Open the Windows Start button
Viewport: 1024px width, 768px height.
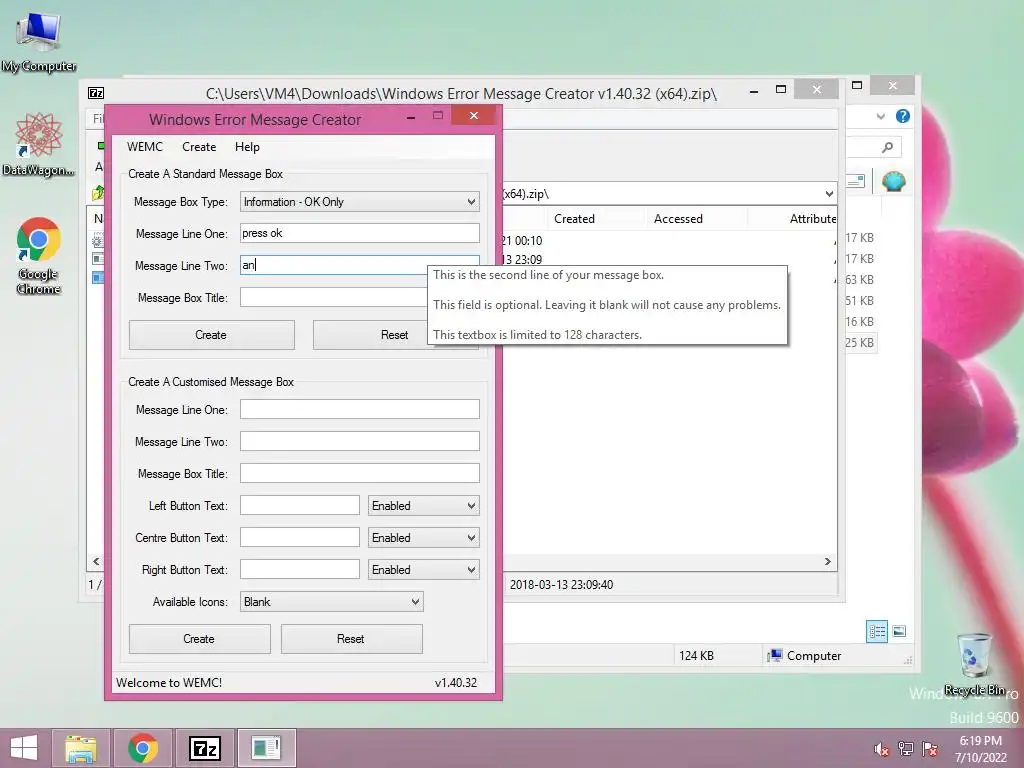coord(24,748)
